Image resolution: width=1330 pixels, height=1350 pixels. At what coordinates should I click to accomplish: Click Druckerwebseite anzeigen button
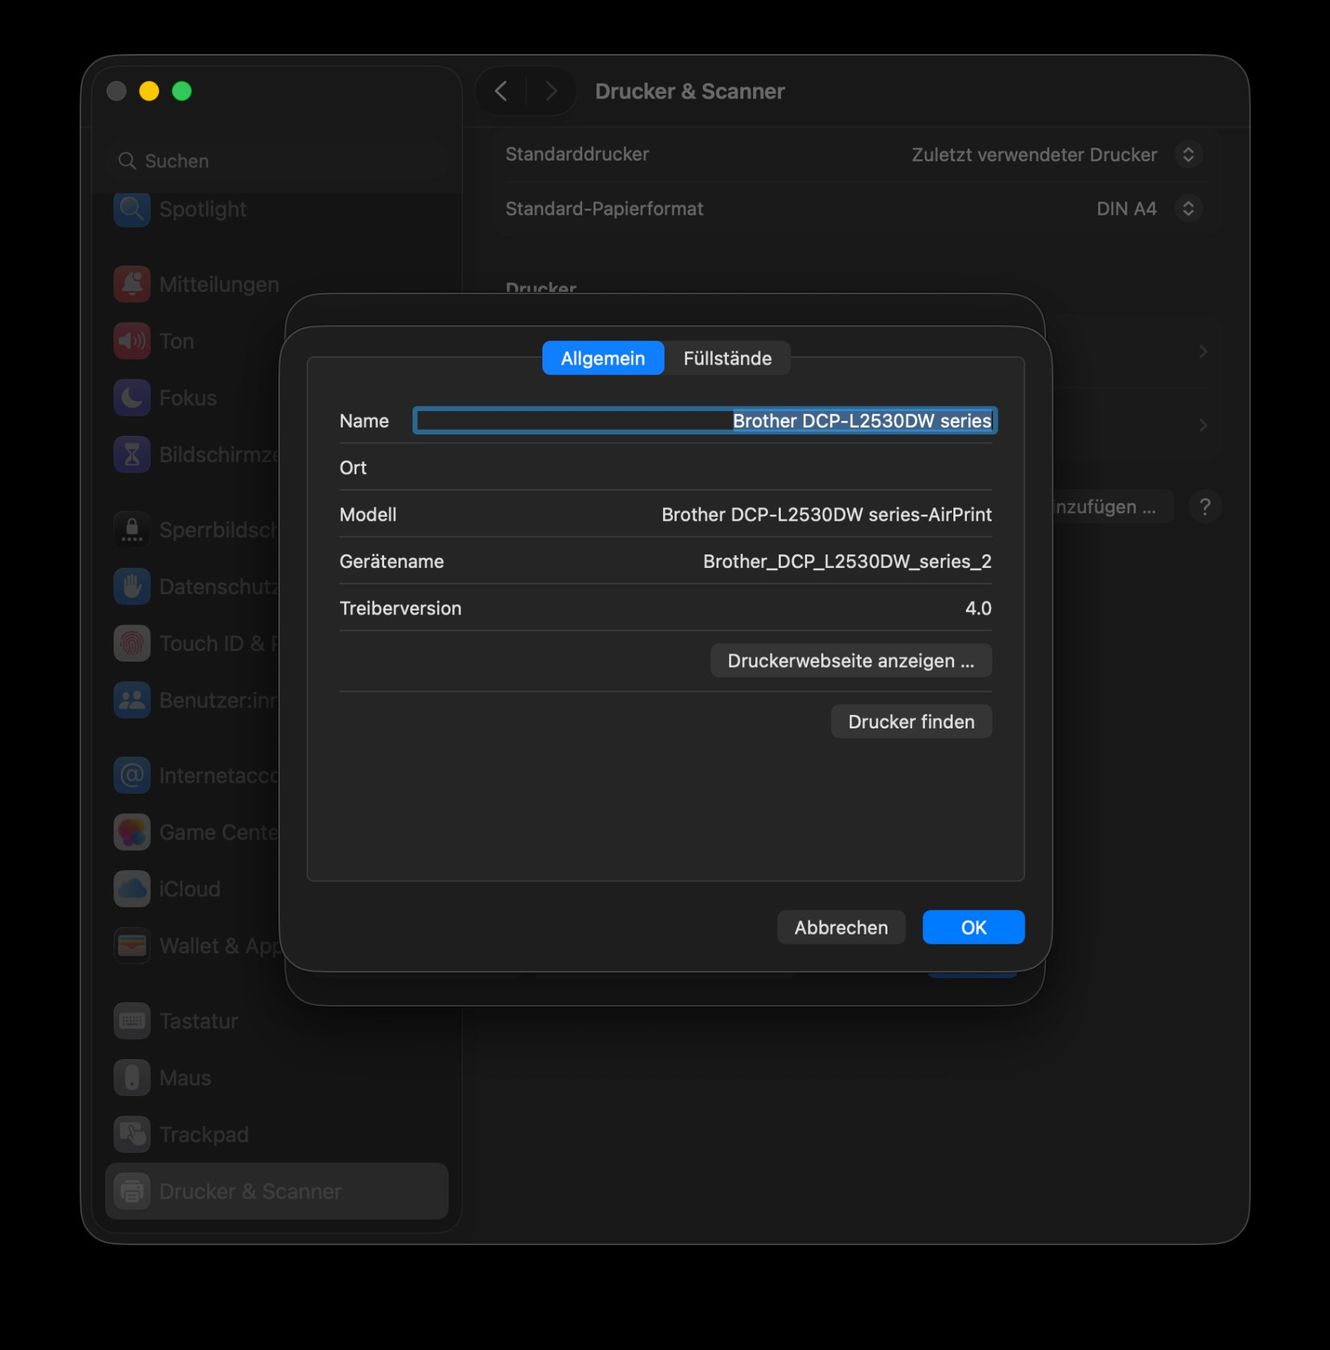click(x=851, y=661)
